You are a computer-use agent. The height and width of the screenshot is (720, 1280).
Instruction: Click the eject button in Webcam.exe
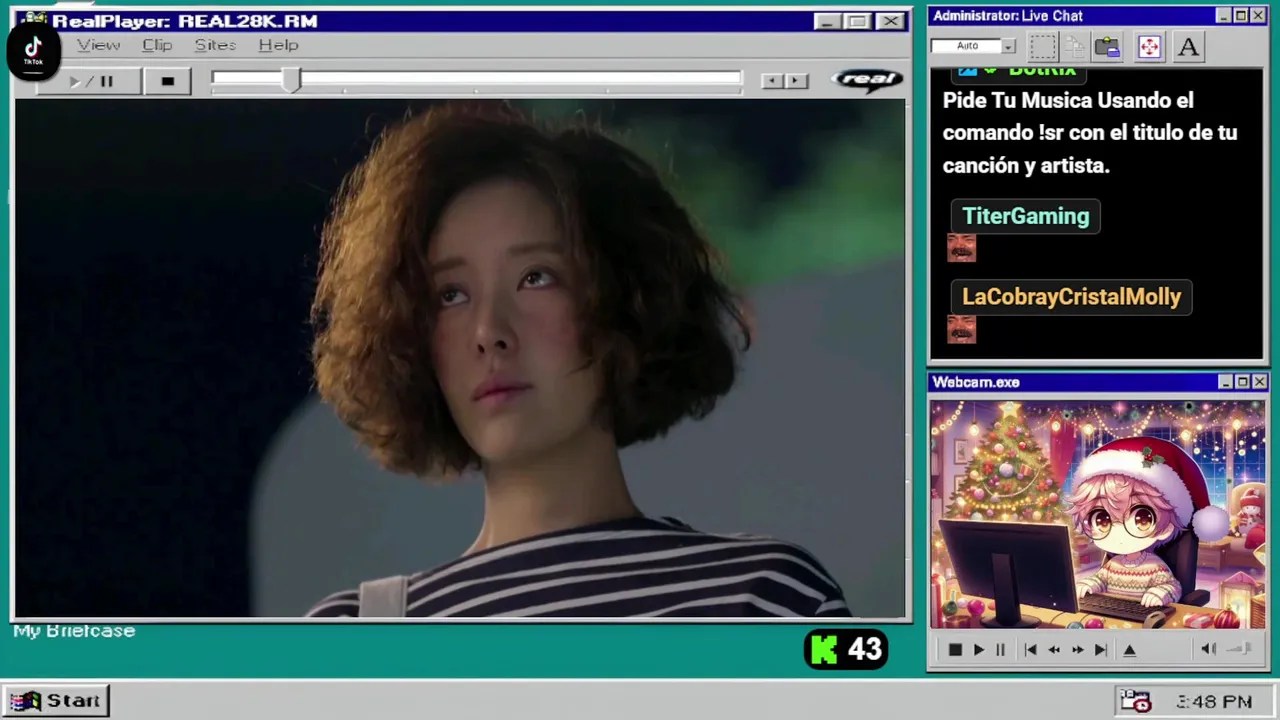[x=1130, y=650]
